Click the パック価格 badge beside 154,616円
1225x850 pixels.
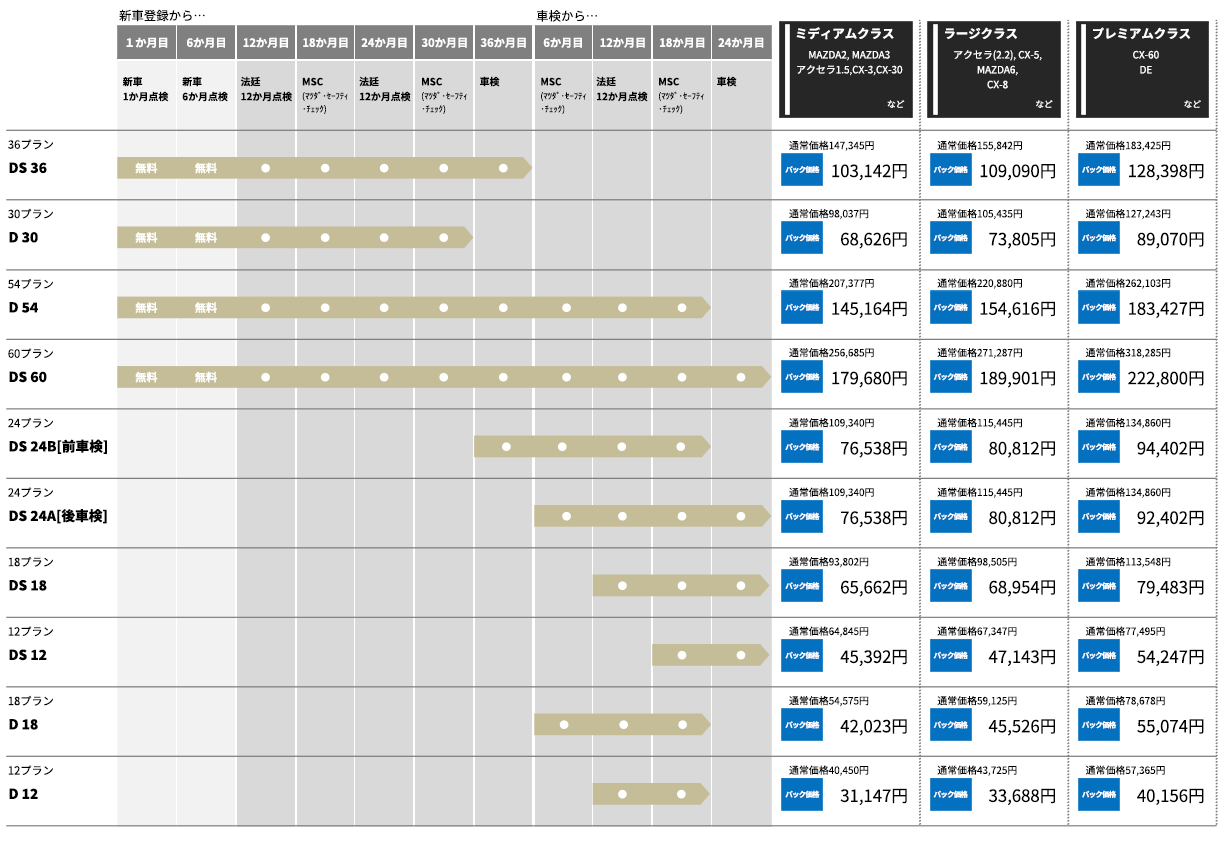pos(950,307)
